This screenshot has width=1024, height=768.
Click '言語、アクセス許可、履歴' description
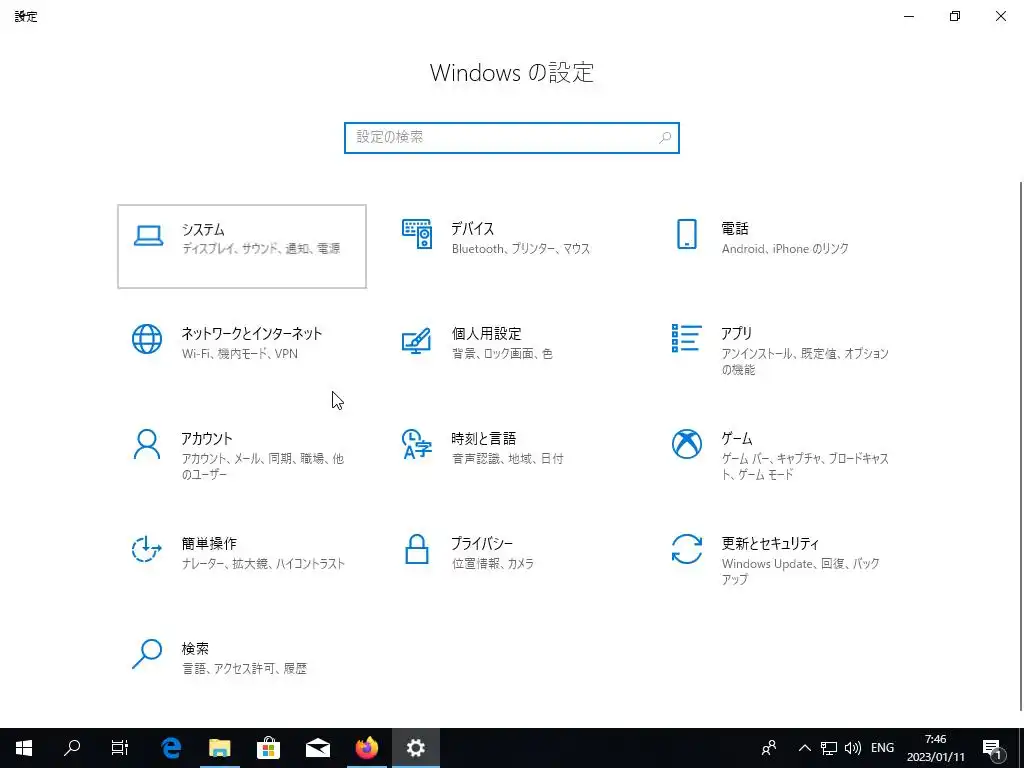(244, 669)
